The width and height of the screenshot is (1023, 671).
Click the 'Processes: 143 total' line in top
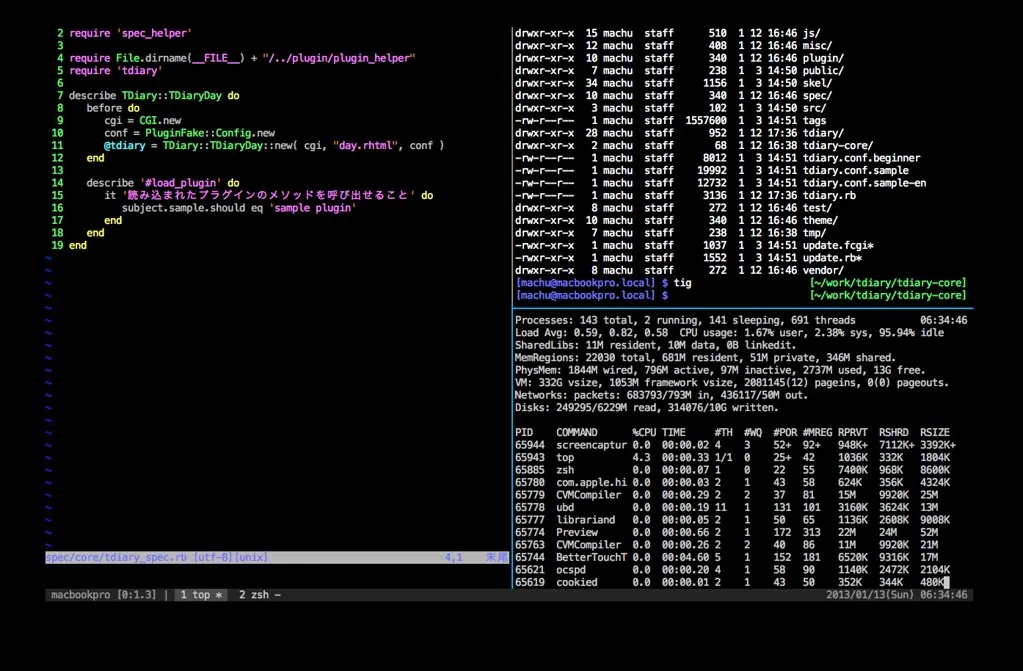tap(685, 320)
